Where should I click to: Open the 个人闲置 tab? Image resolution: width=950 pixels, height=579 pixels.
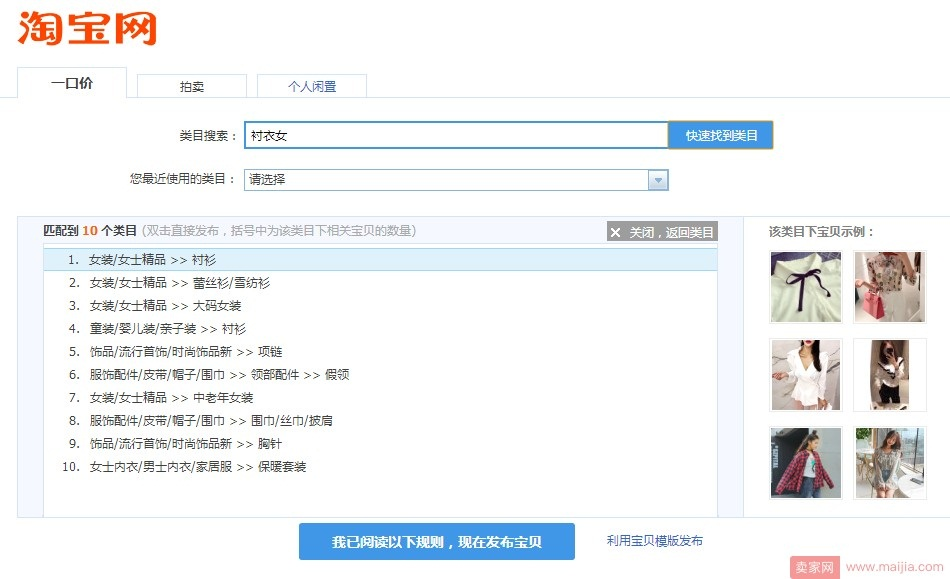pyautogui.click(x=311, y=86)
